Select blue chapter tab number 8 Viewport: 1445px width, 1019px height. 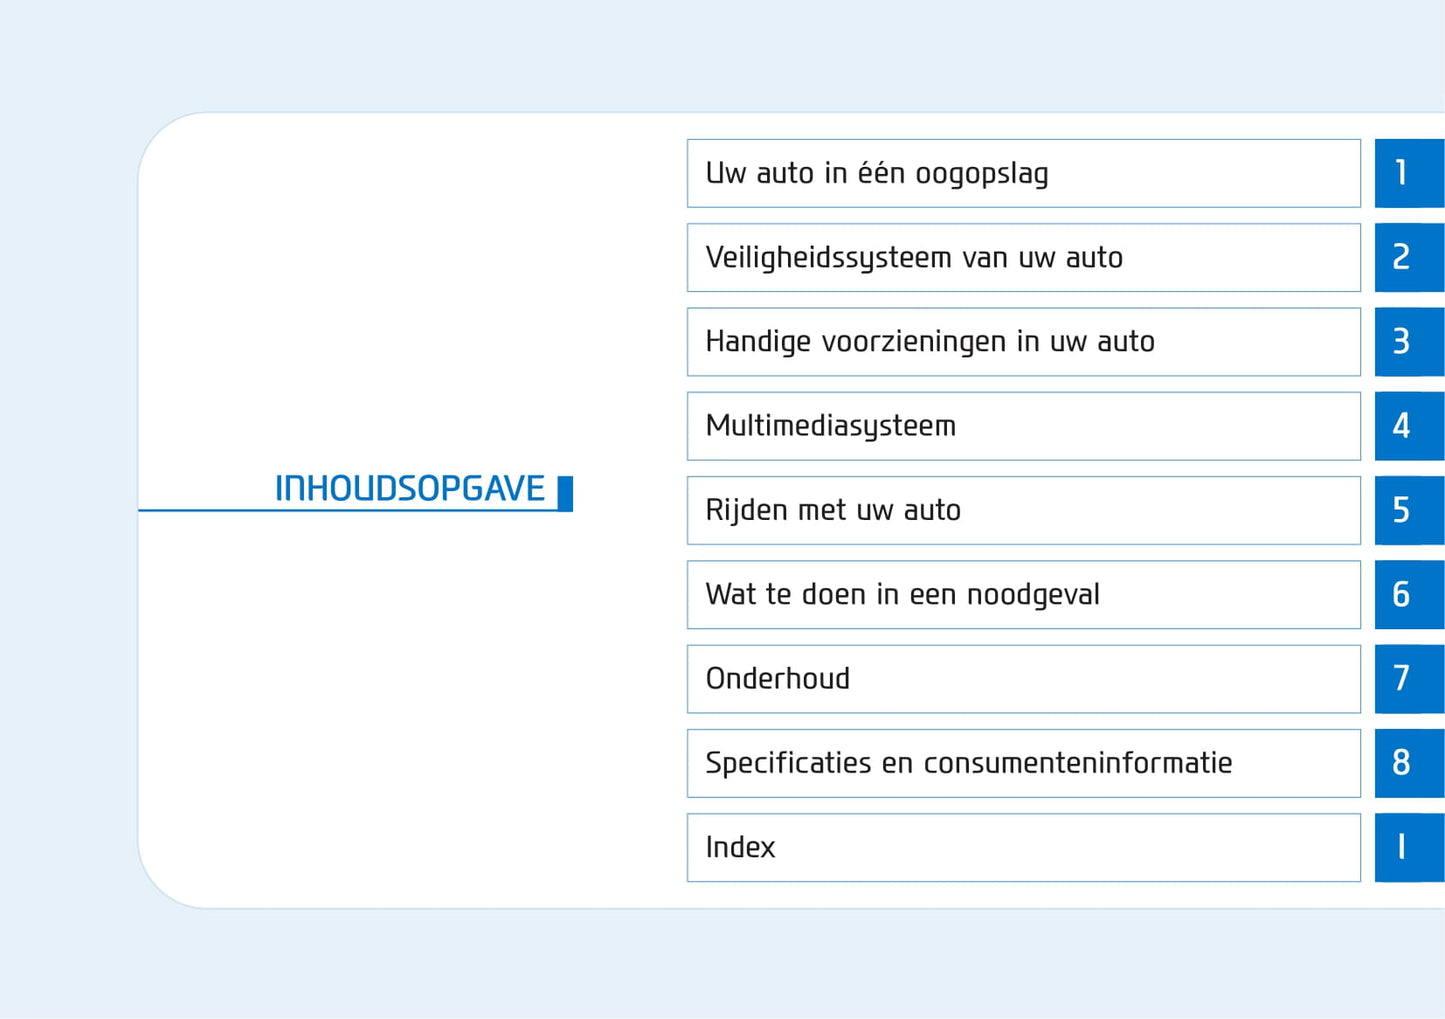[x=1408, y=763]
